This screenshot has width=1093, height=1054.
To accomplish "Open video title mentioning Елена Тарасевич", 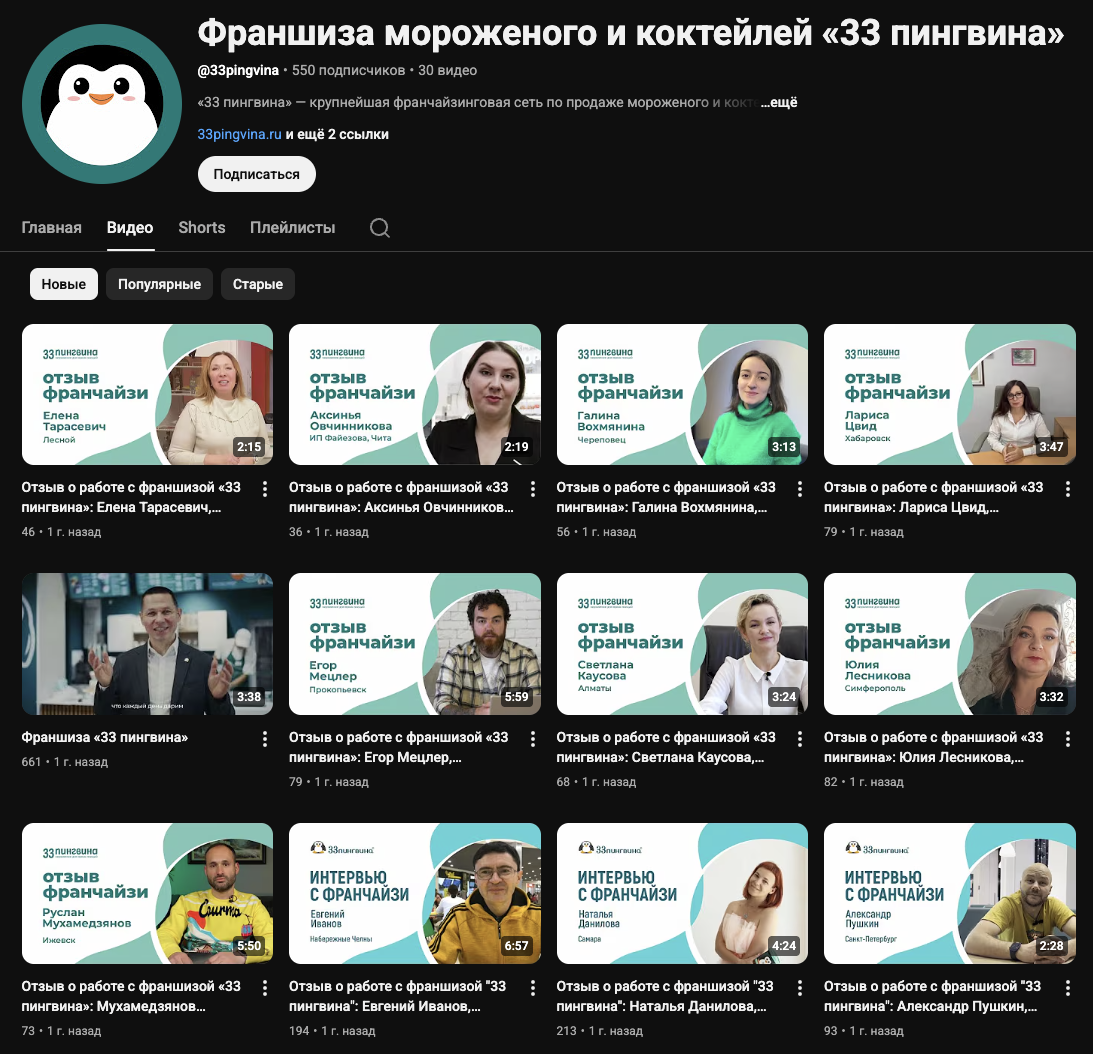I will coord(131,497).
